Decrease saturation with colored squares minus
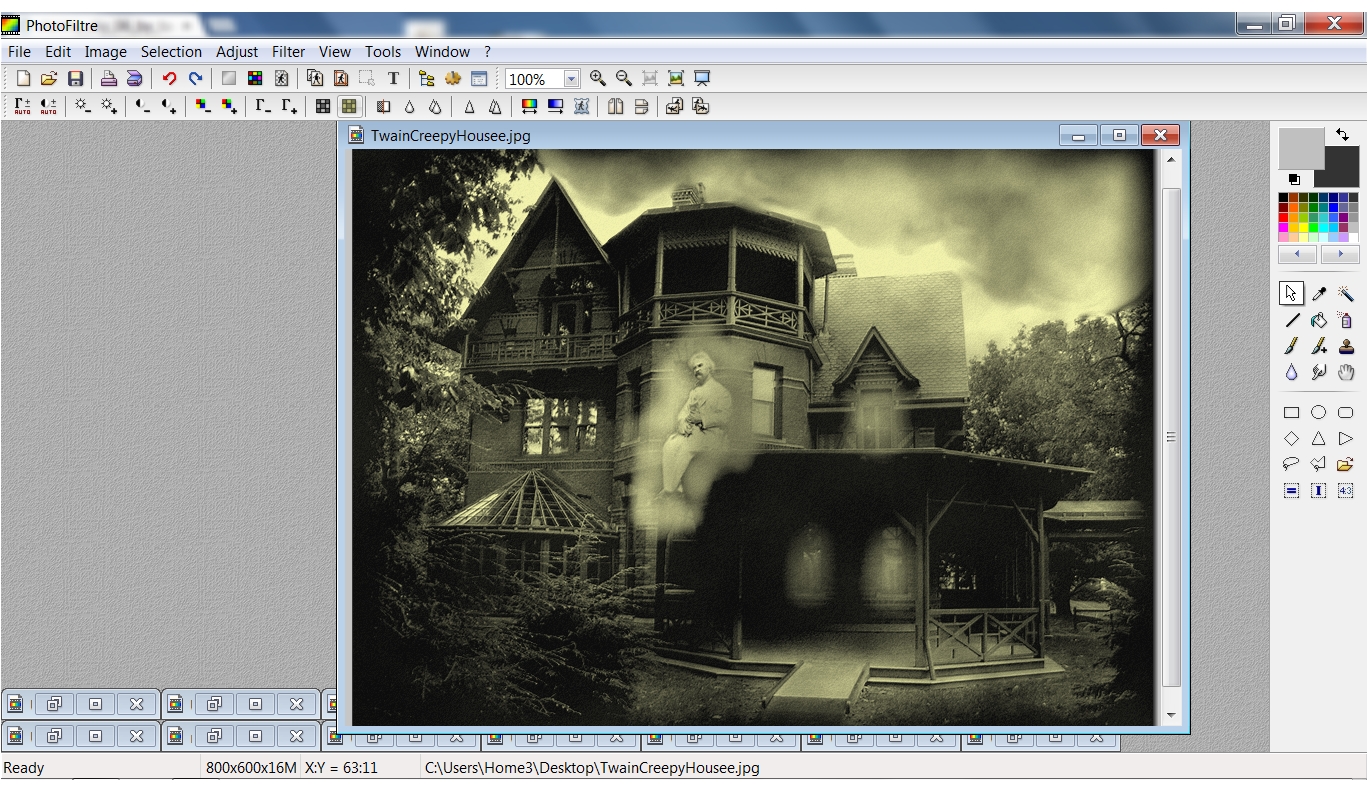This screenshot has height=792, width=1368. [203, 106]
